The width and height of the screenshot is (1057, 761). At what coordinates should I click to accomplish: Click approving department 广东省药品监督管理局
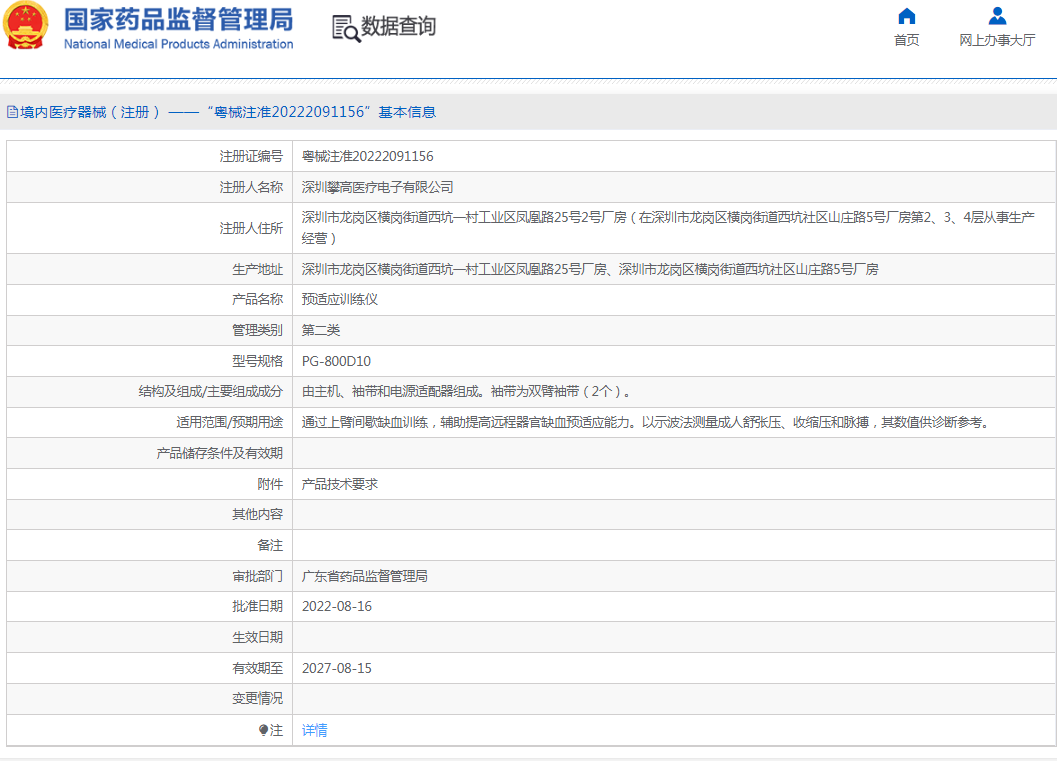click(x=364, y=576)
